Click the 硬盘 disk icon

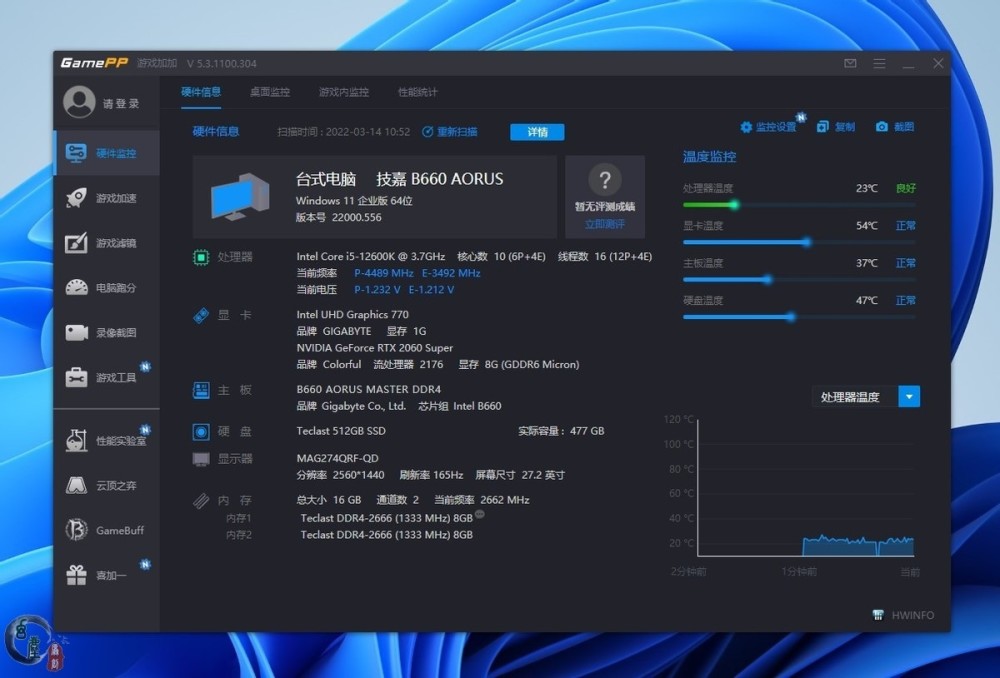point(201,432)
